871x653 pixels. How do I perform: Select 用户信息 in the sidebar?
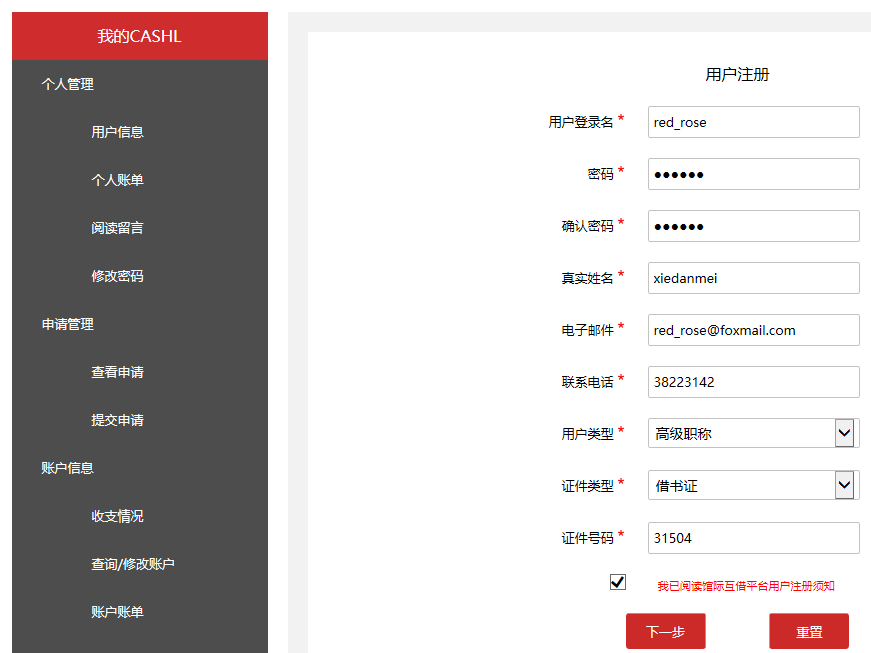[x=117, y=132]
